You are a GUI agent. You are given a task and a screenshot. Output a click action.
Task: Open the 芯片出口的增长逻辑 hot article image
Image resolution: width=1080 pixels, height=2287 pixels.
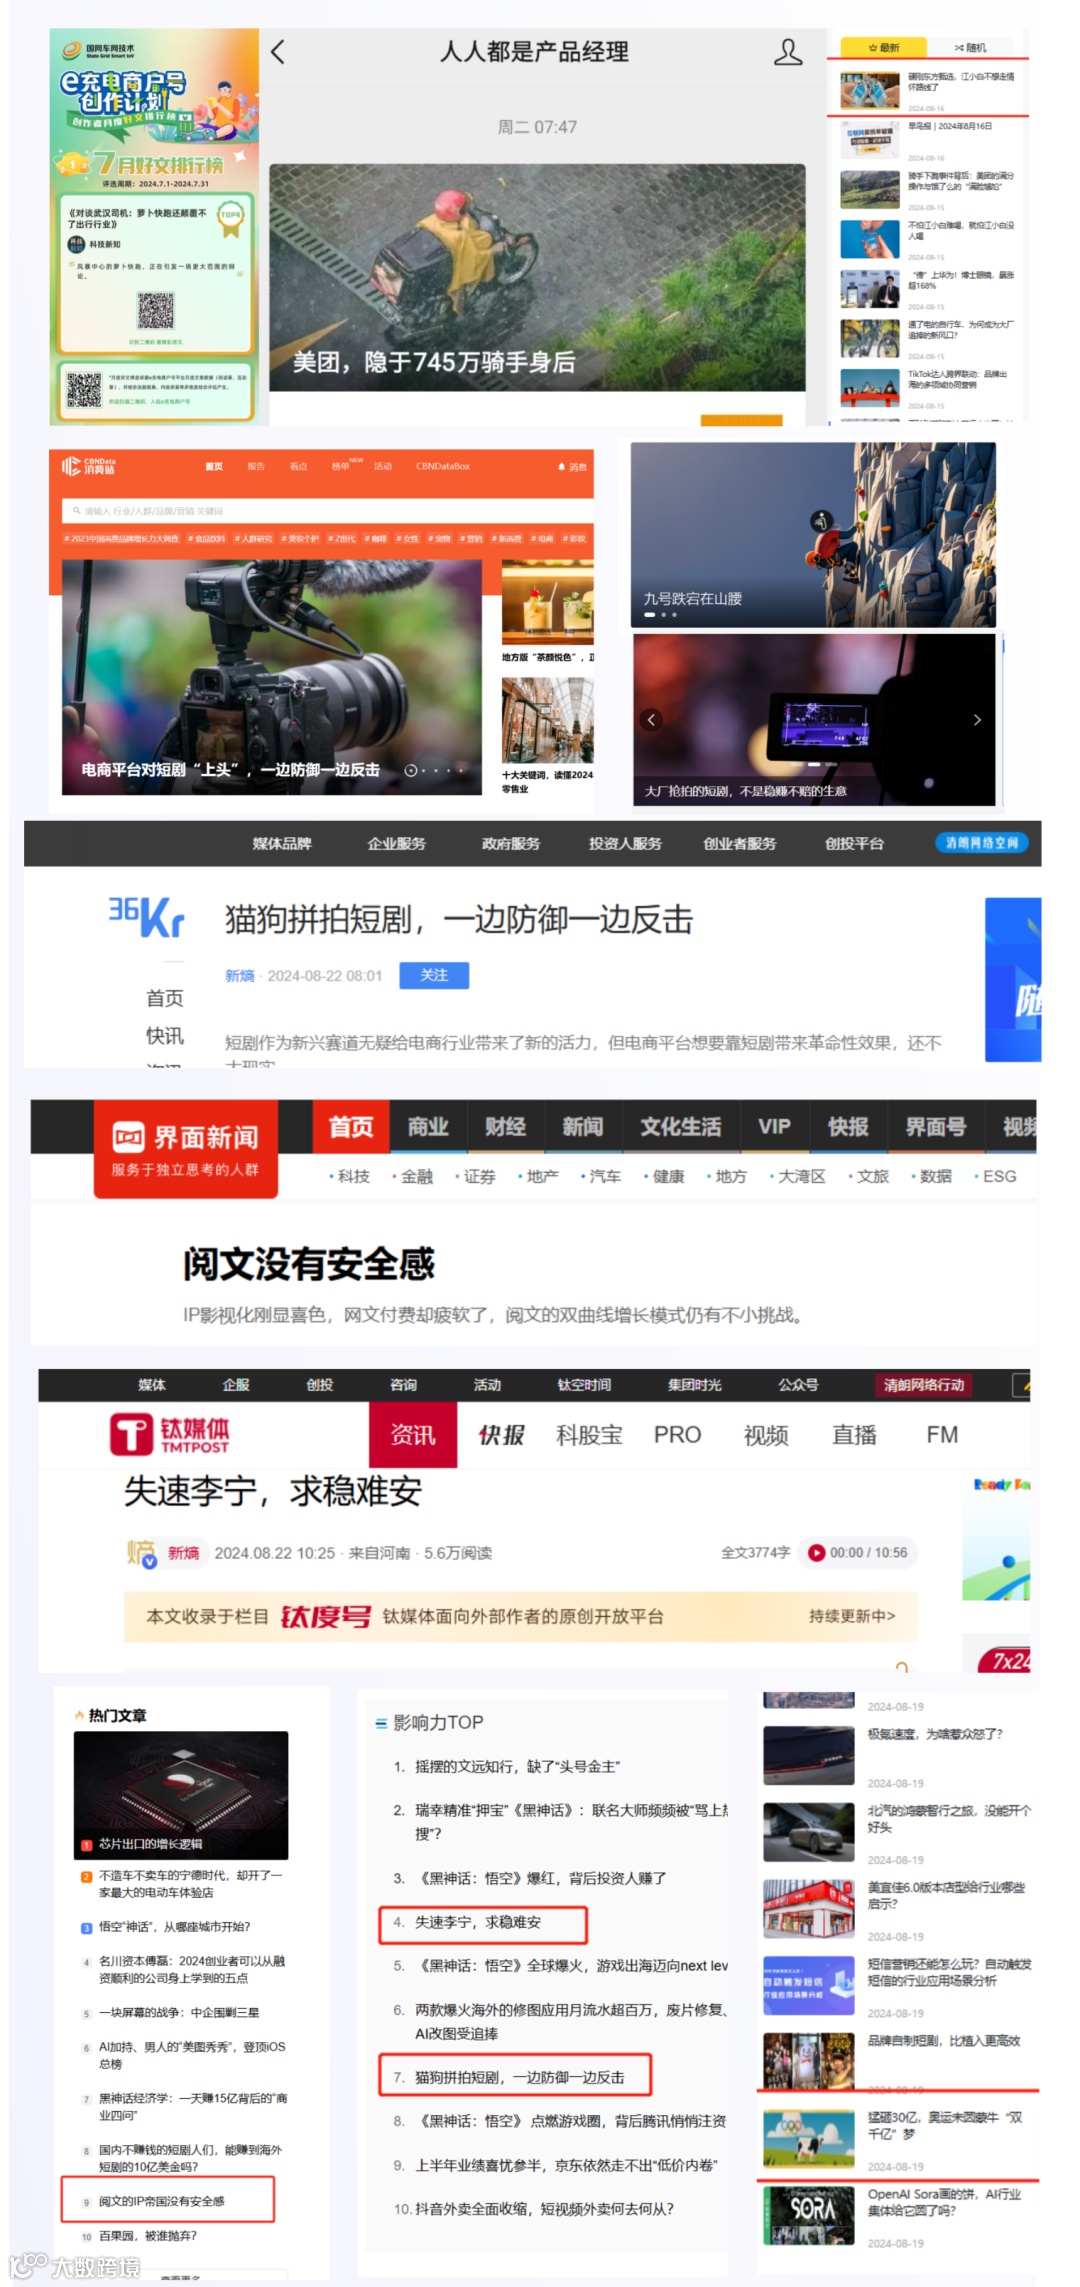(x=181, y=1795)
